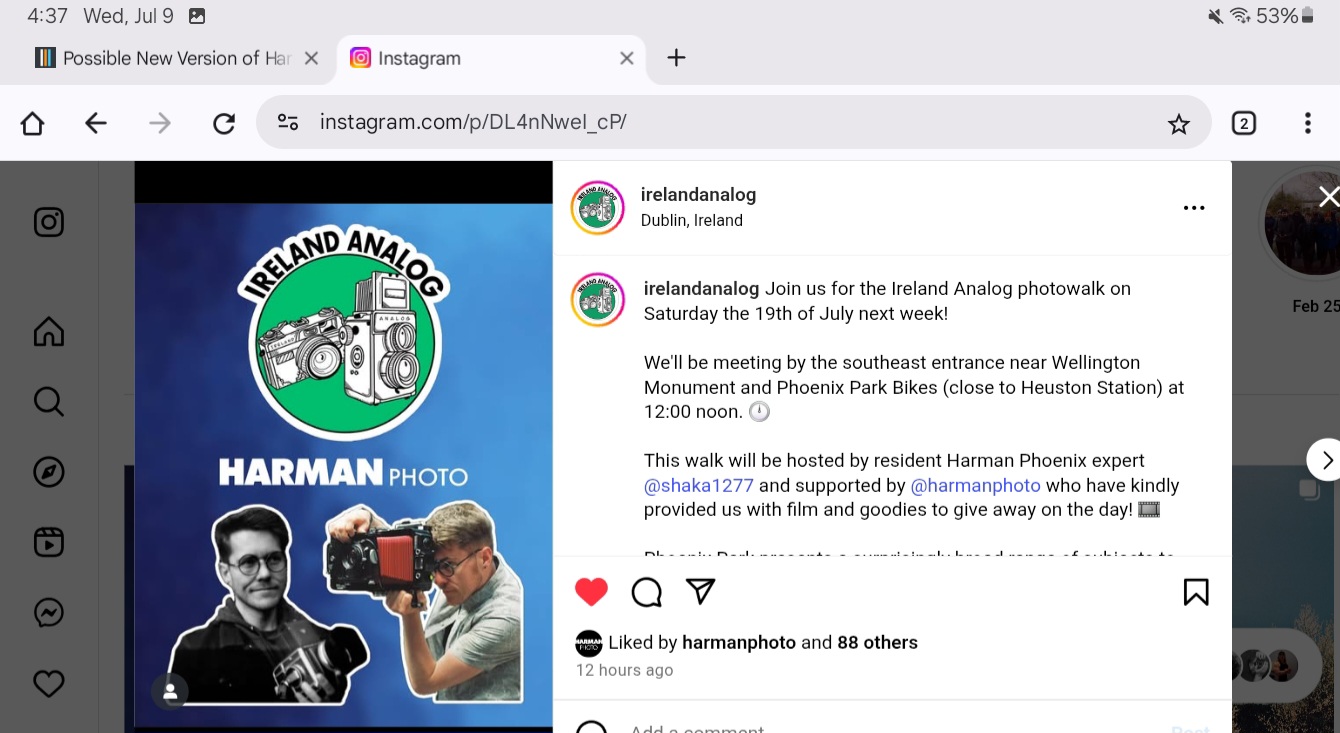The height and width of the screenshot is (733, 1340).
Task: Focus the browser address bar URL
Action: [473, 122]
